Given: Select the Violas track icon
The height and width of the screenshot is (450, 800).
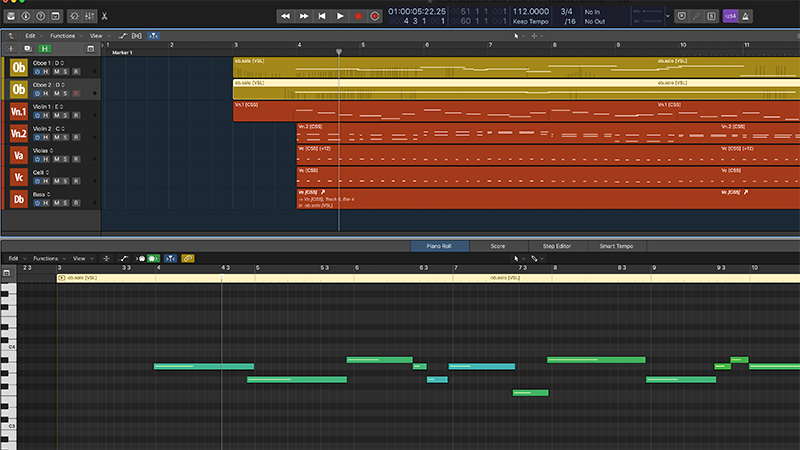Looking at the screenshot, I should [18, 155].
